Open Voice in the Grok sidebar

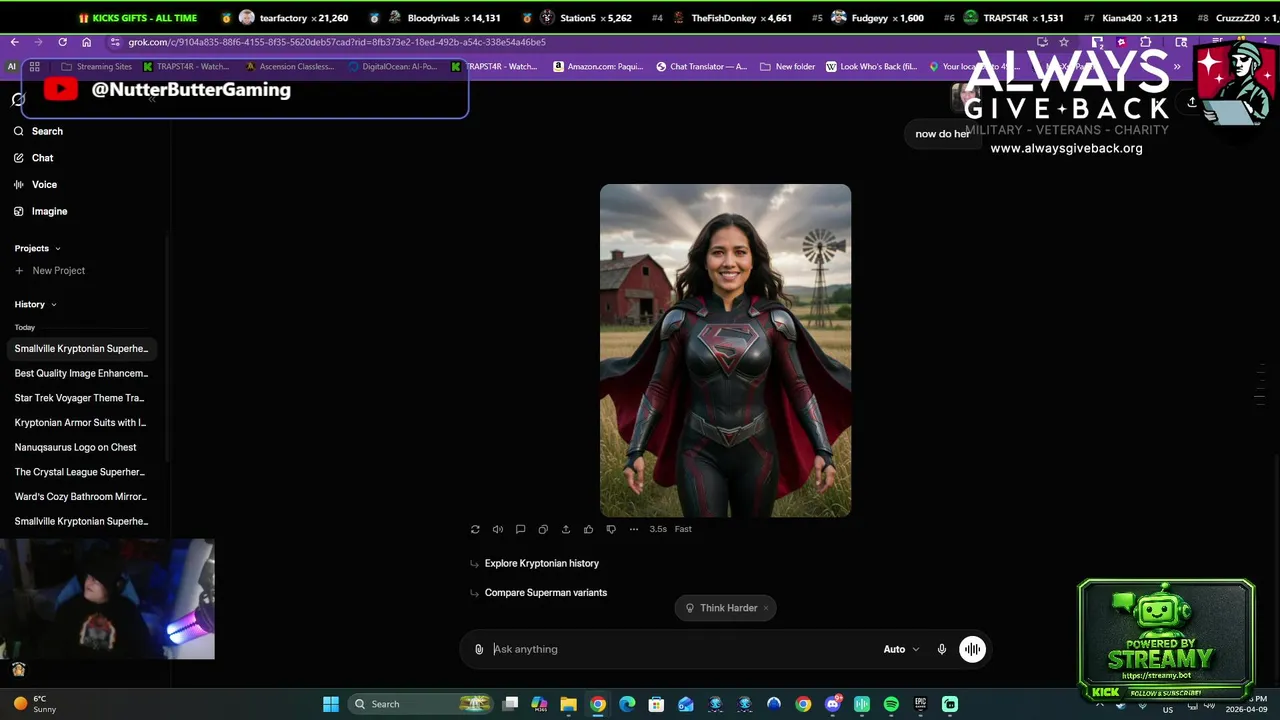point(36,185)
